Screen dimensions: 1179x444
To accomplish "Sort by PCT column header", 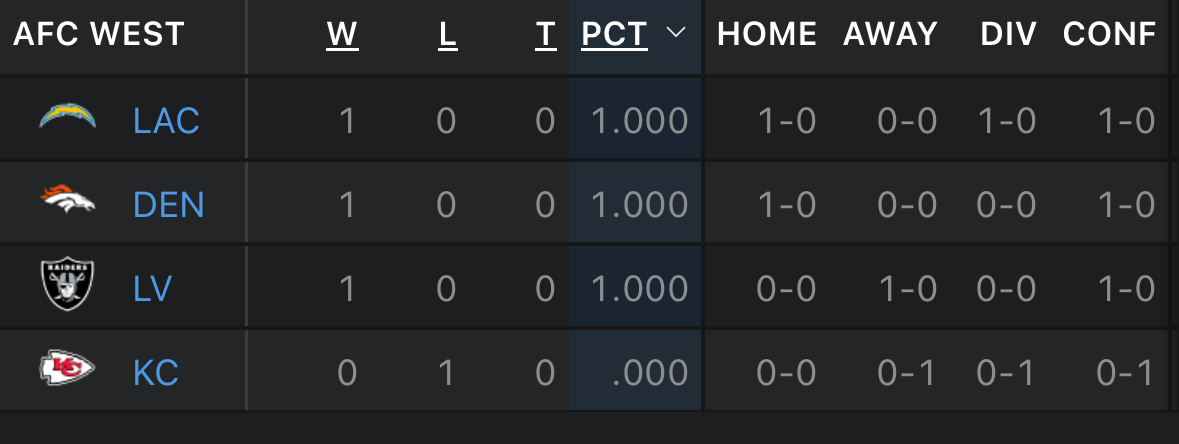I will [x=614, y=34].
